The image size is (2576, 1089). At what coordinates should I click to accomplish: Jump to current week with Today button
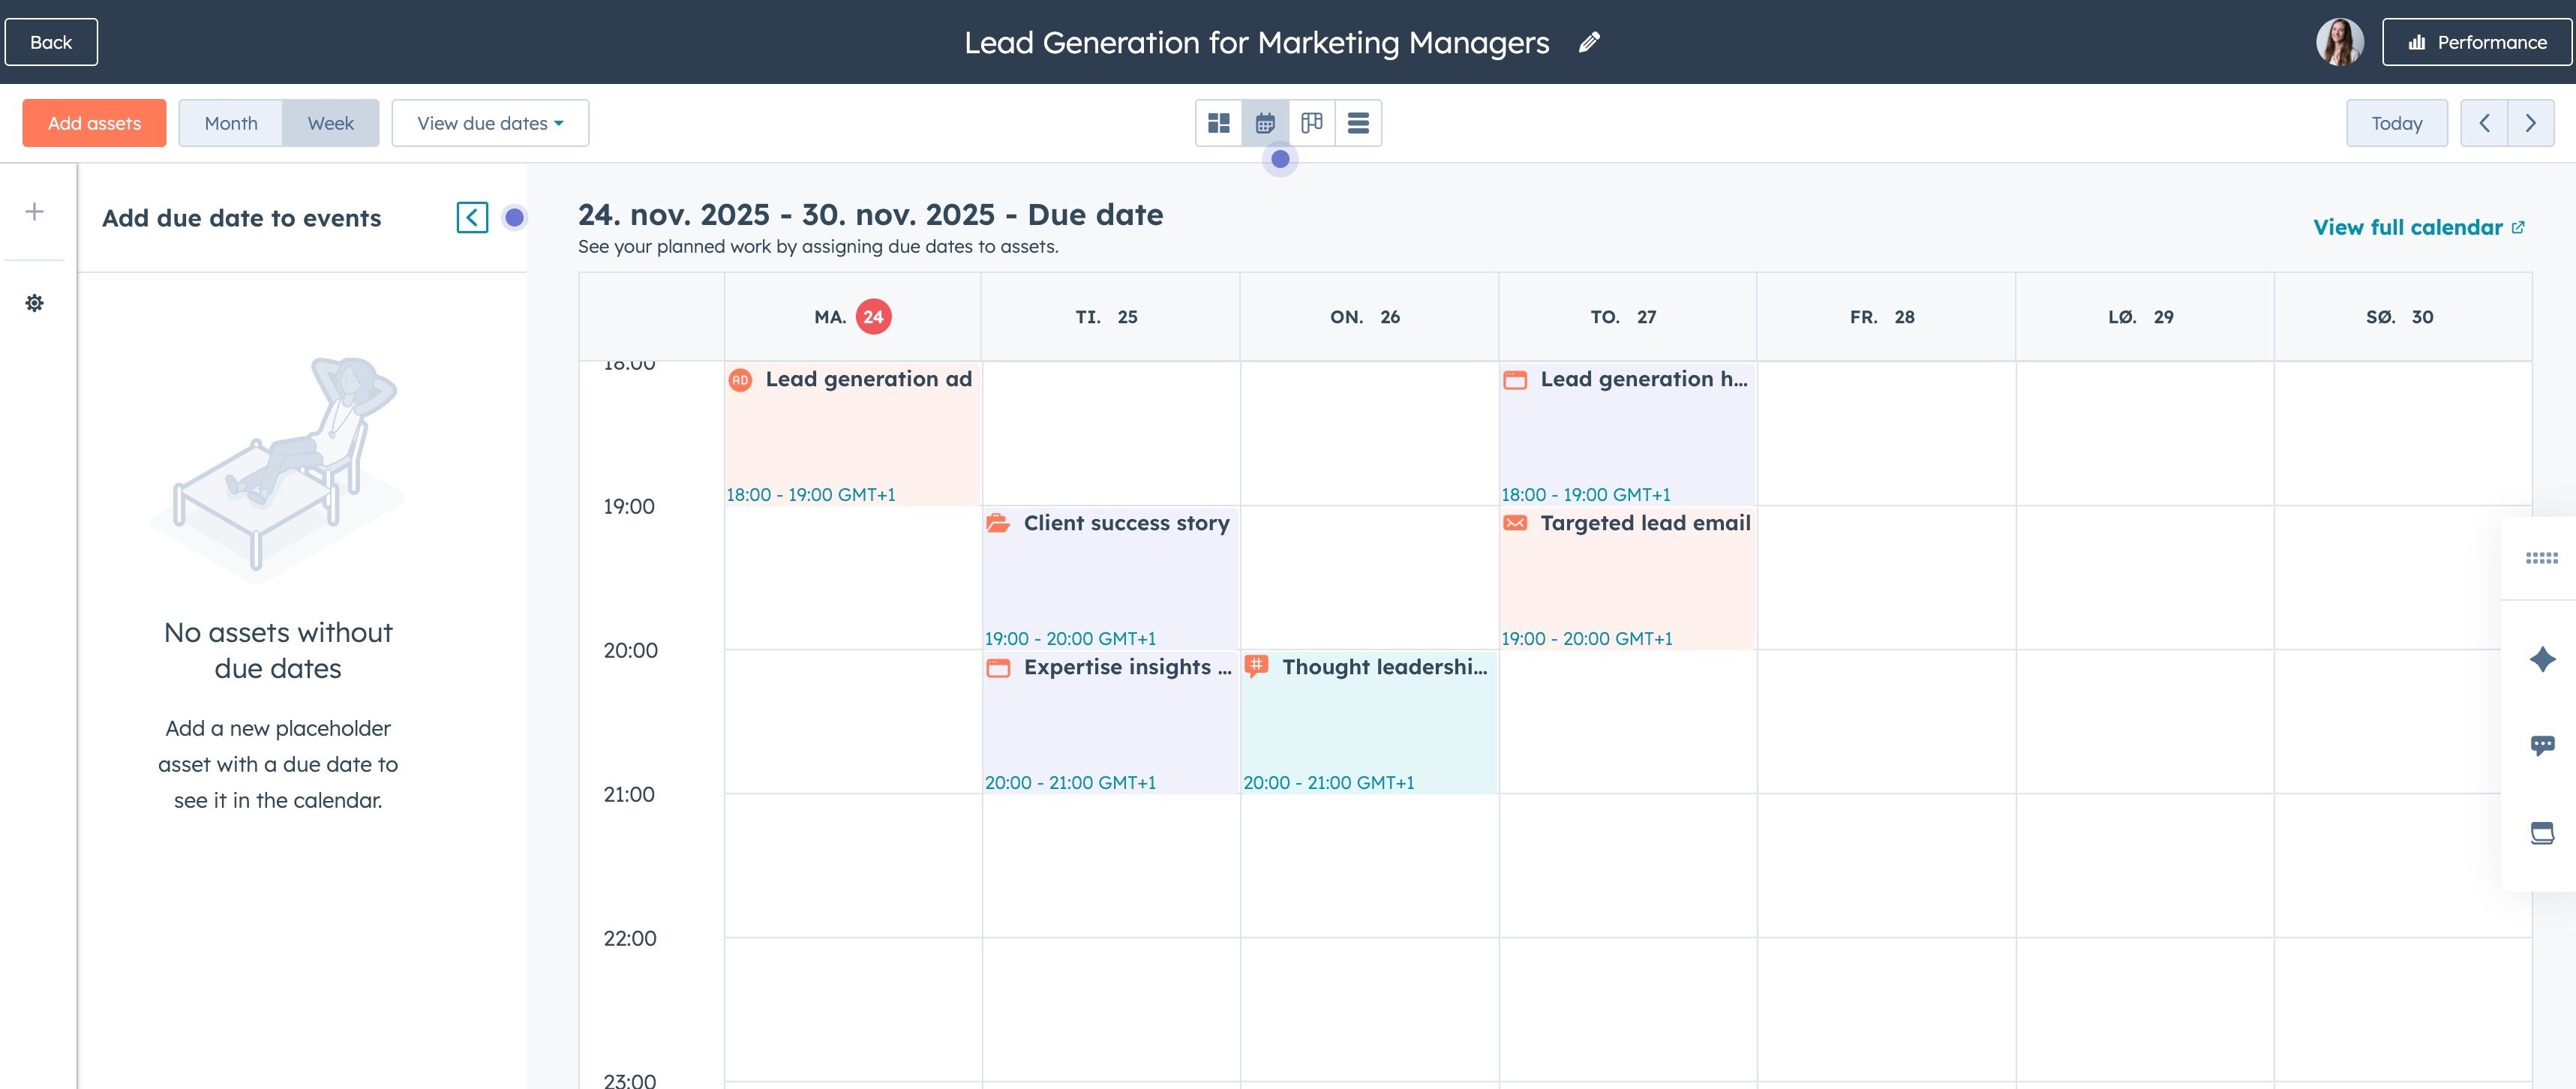click(x=2396, y=122)
